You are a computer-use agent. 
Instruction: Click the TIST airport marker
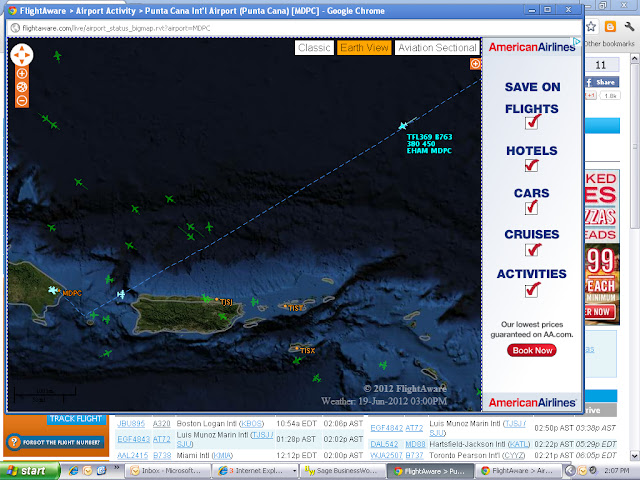click(285, 306)
